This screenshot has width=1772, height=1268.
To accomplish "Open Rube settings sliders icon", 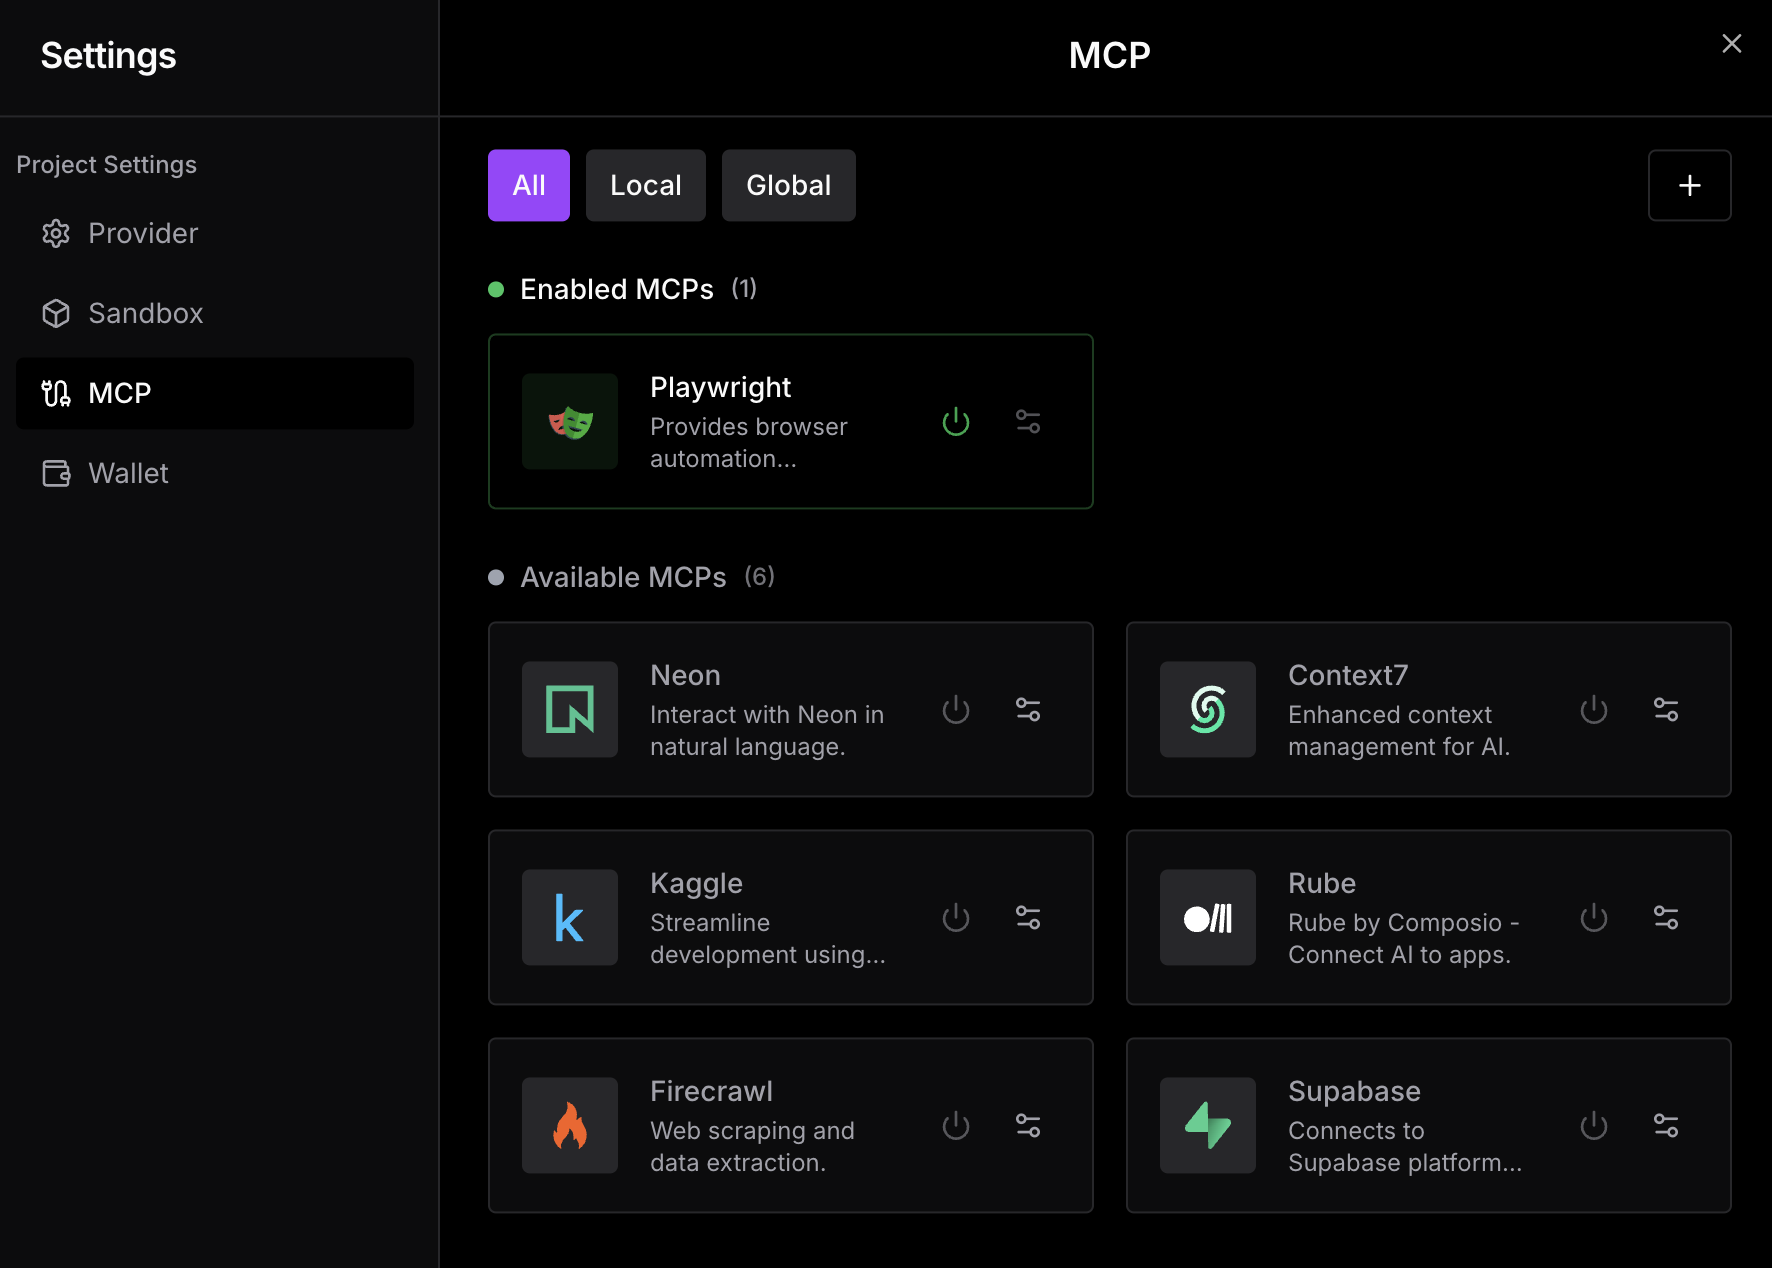I will click(1666, 918).
